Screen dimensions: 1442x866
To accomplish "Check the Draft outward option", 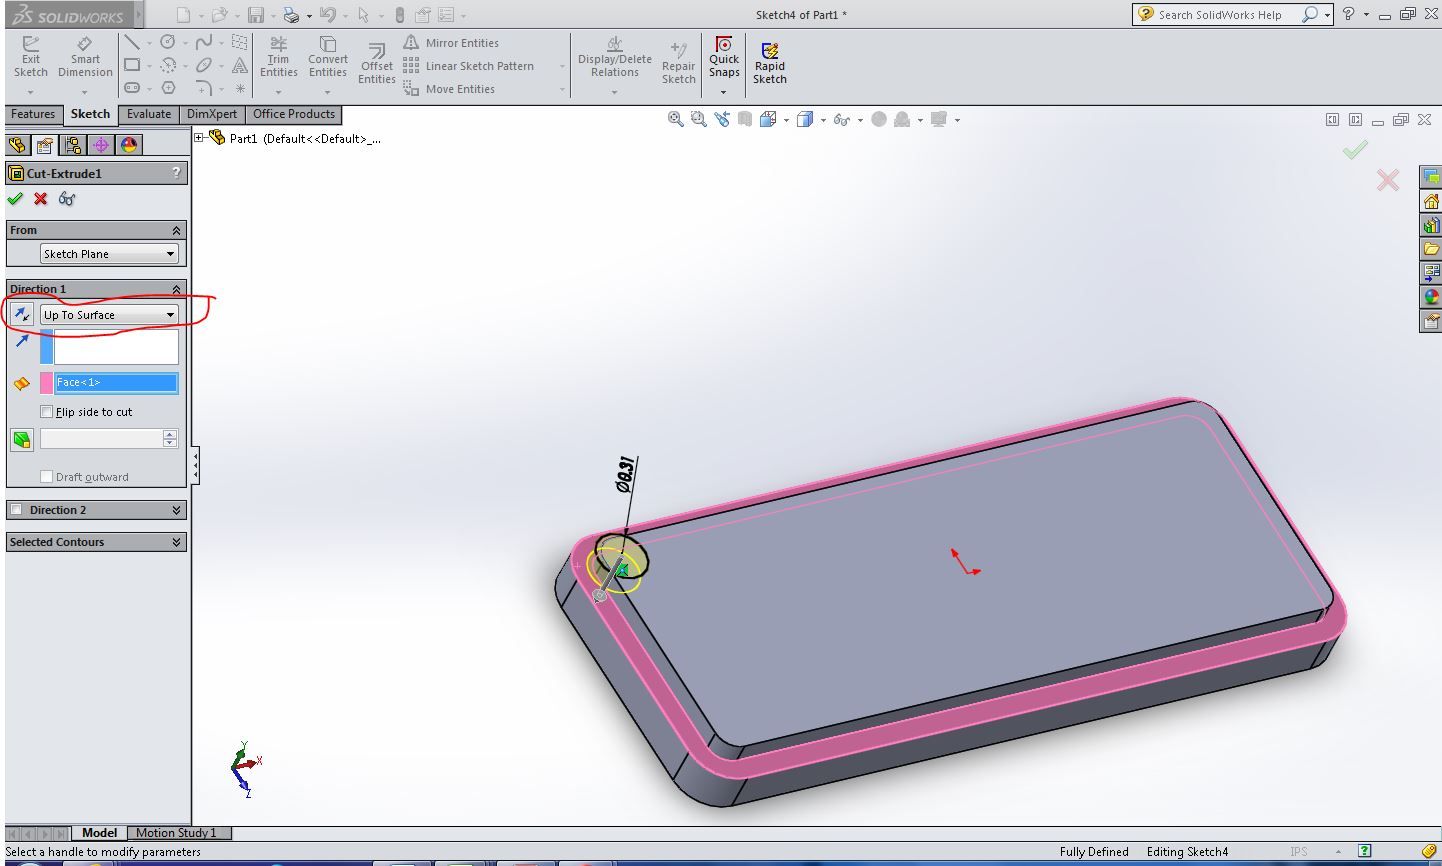I will pos(46,477).
